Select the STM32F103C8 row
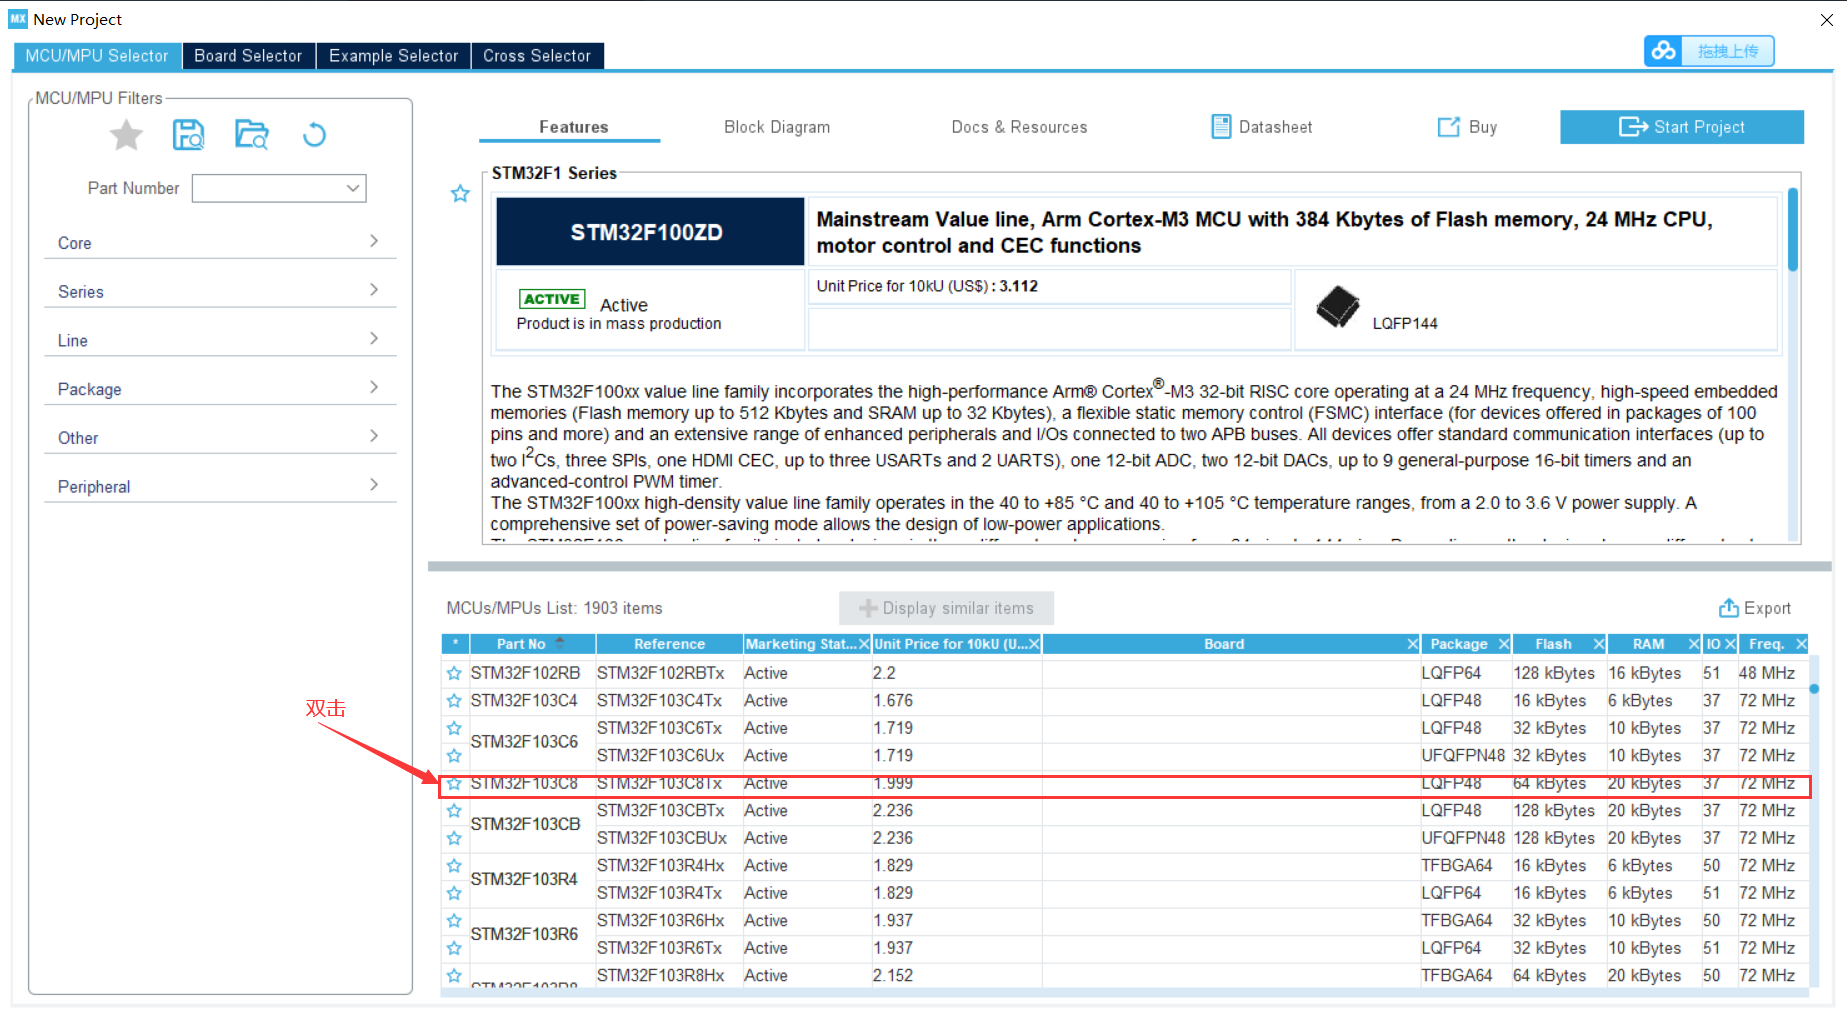 [x=1125, y=784]
